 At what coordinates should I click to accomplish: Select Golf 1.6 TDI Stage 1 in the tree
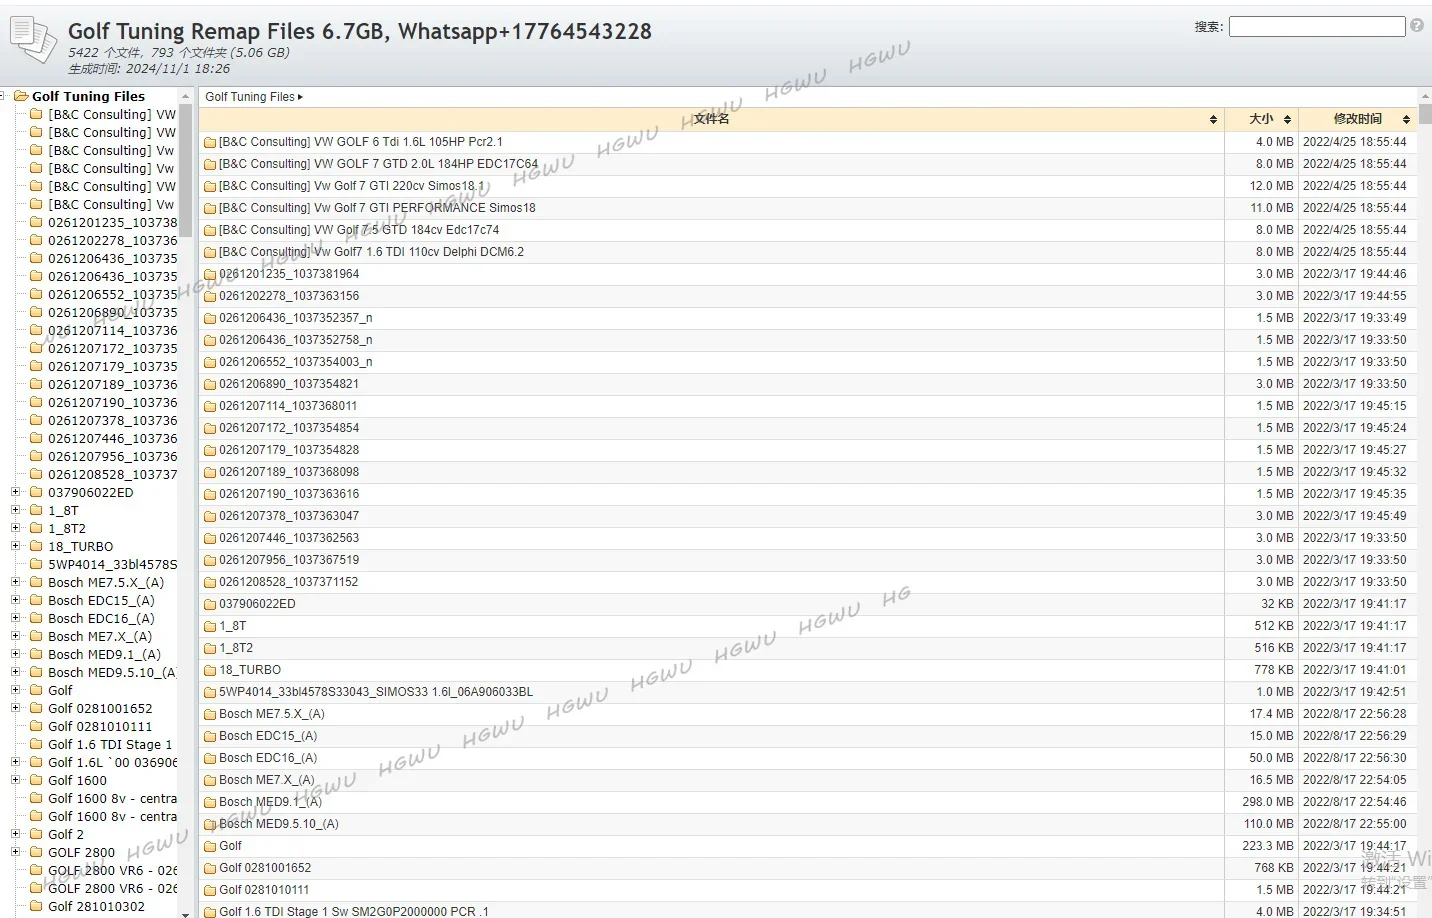[x=110, y=744]
